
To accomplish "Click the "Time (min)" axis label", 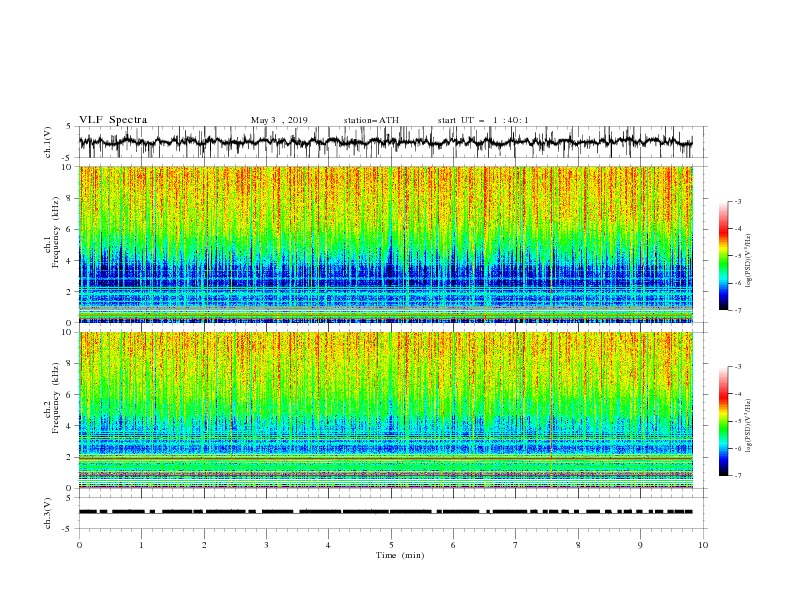I will (400, 555).
